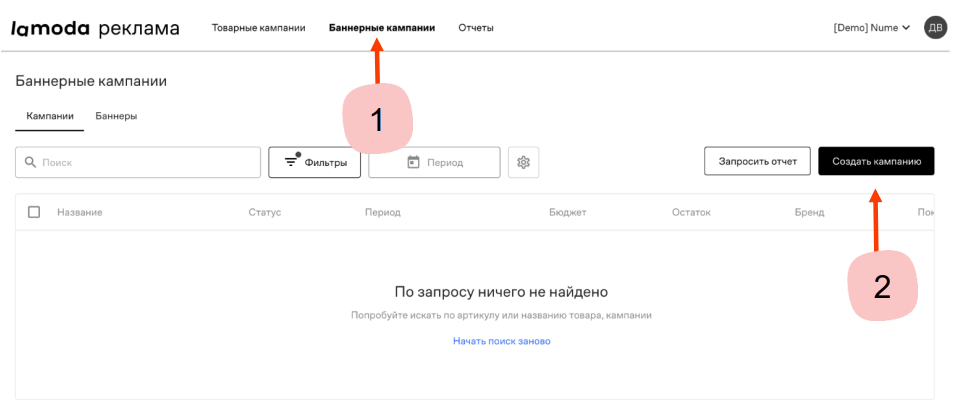
Task: Follow the Начать поиск заново link
Action: tap(502, 341)
